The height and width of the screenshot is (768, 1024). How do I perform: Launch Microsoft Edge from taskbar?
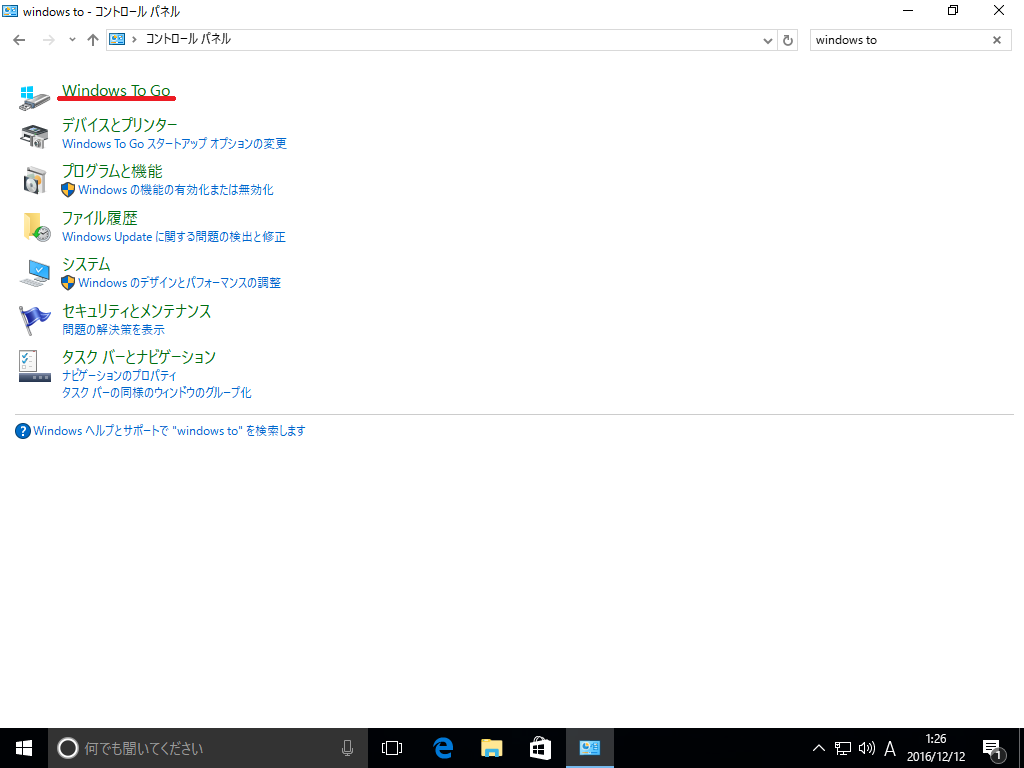443,748
